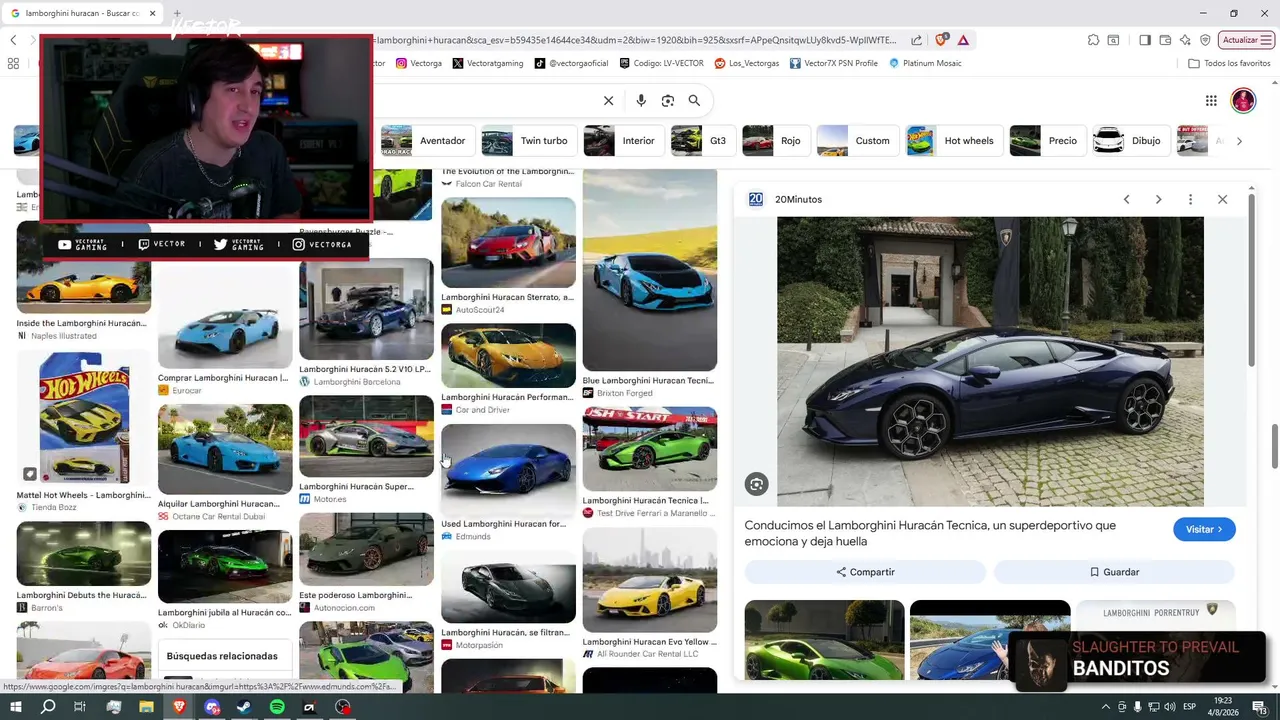Open Task View on the taskbar
Viewport: 1280px width, 720px height.
point(80,707)
